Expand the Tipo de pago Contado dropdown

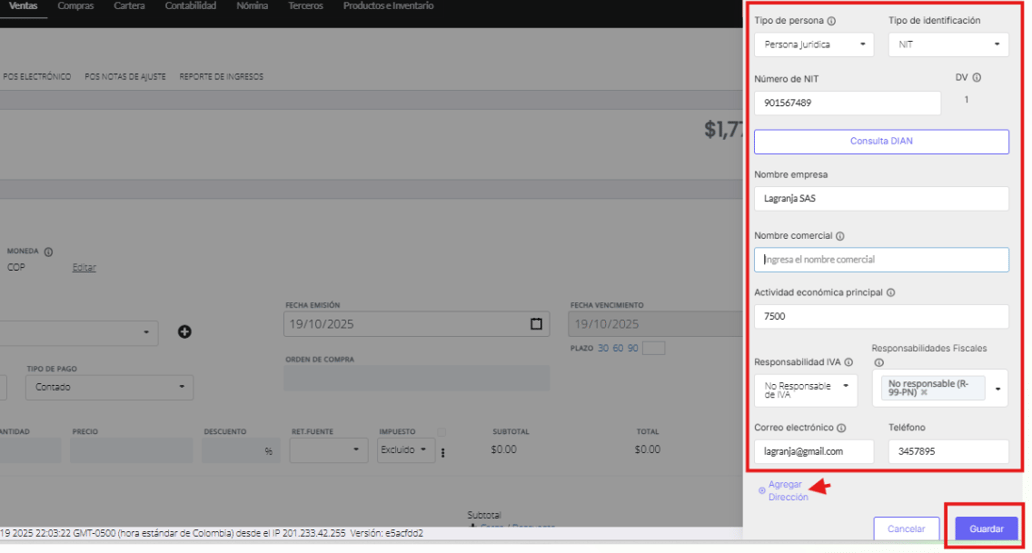click(111, 387)
